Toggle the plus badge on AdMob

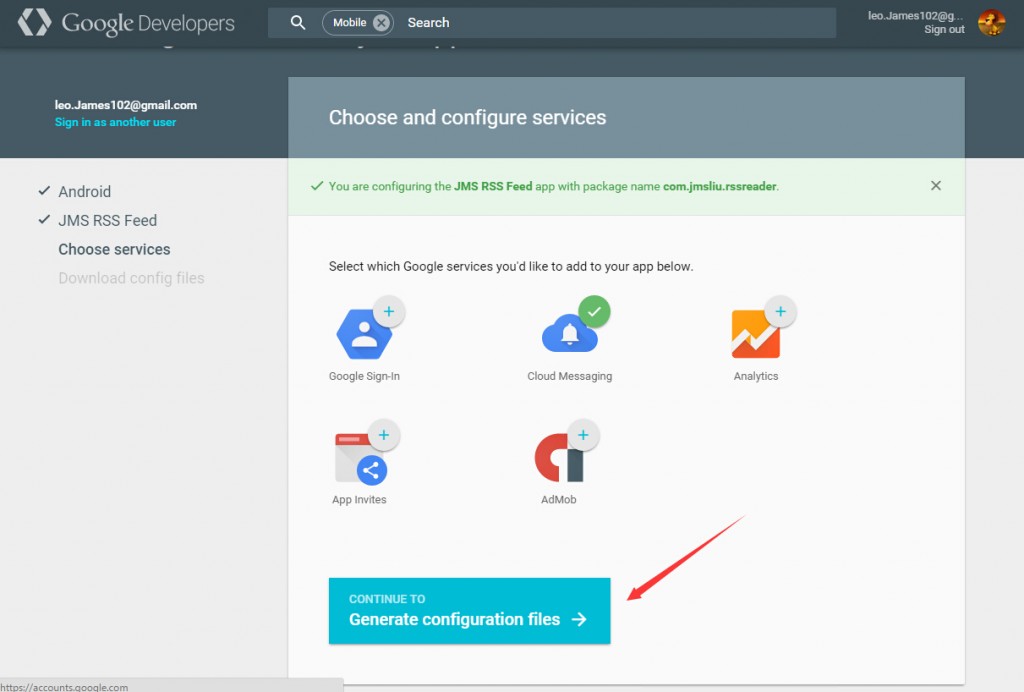(x=585, y=433)
